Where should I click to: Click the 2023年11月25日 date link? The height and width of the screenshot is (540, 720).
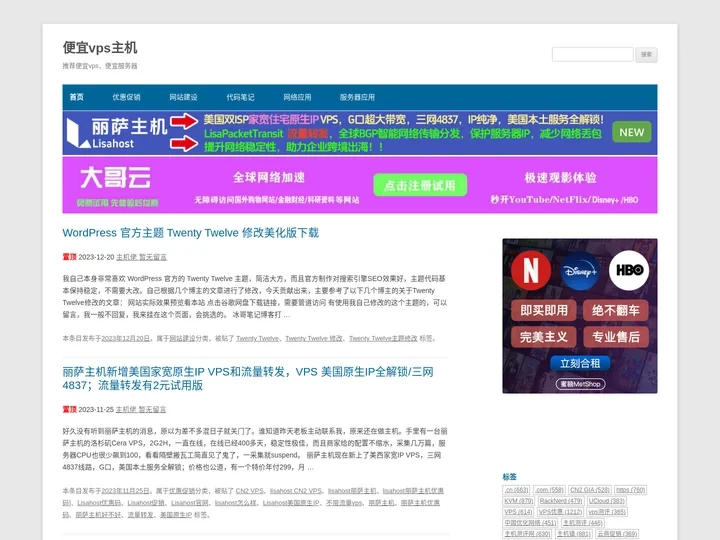pyautogui.click(x=126, y=491)
